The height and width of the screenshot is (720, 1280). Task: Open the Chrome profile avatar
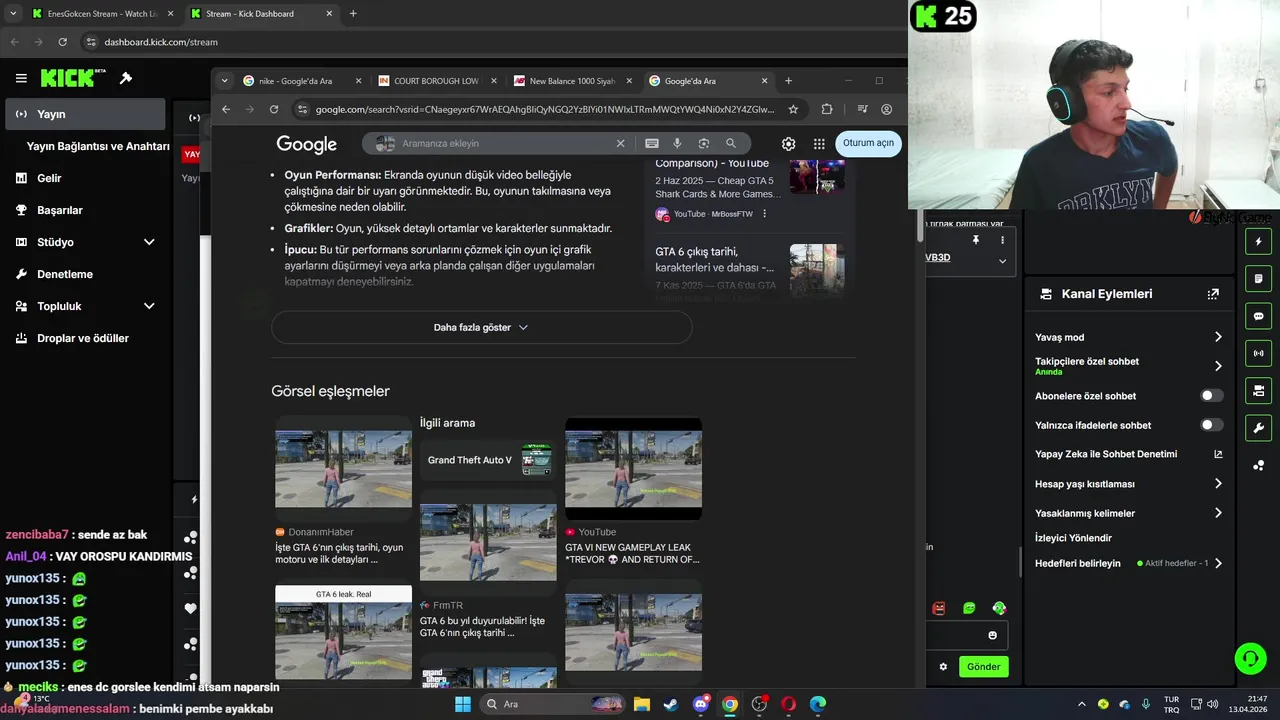[886, 109]
